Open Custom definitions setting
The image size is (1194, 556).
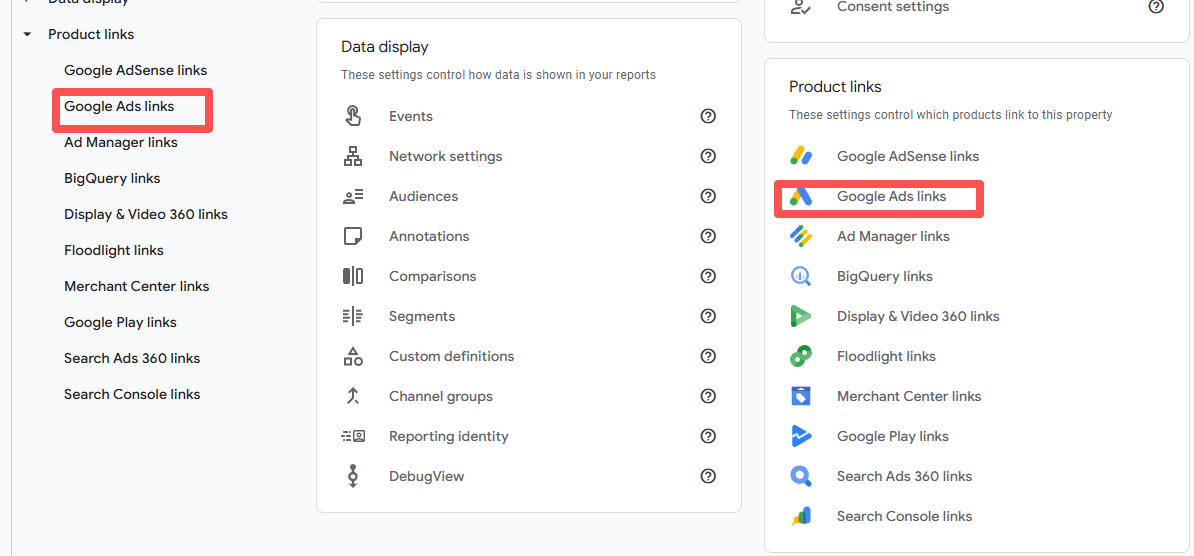point(451,356)
